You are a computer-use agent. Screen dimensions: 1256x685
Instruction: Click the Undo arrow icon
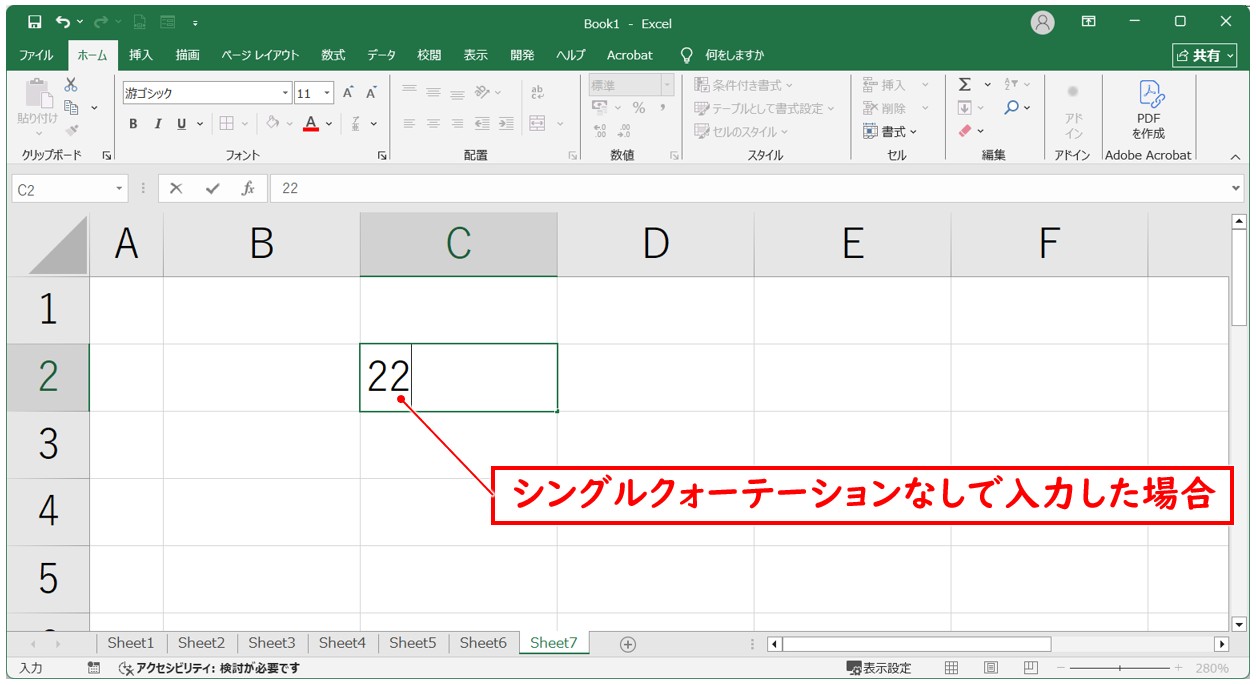pyautogui.click(x=63, y=22)
